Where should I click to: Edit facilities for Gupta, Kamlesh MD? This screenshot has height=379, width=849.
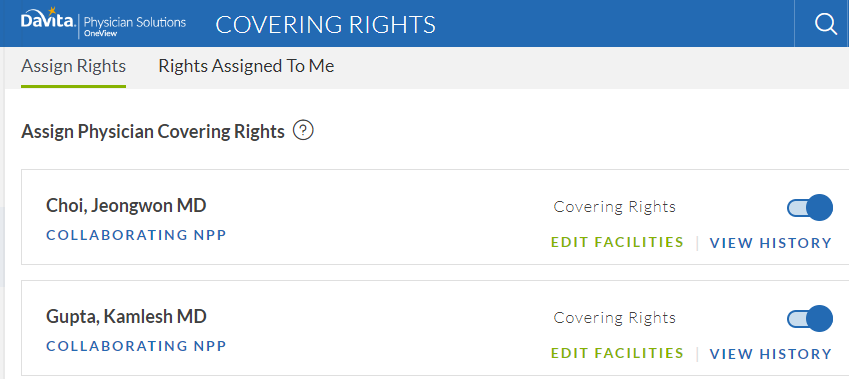pos(617,353)
